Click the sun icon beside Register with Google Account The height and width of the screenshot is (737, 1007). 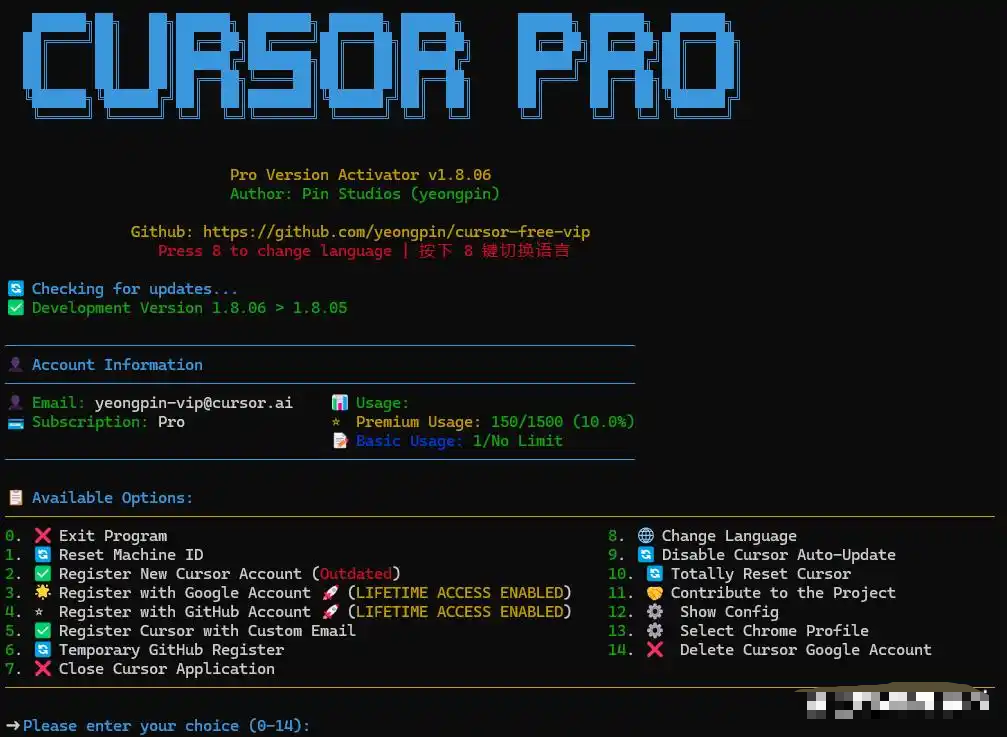[x=42, y=592]
